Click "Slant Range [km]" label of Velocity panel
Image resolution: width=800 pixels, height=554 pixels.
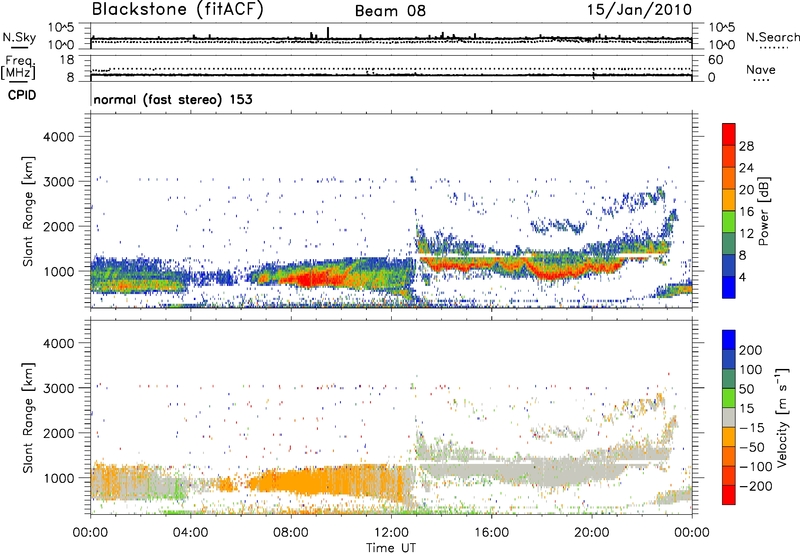[28, 418]
